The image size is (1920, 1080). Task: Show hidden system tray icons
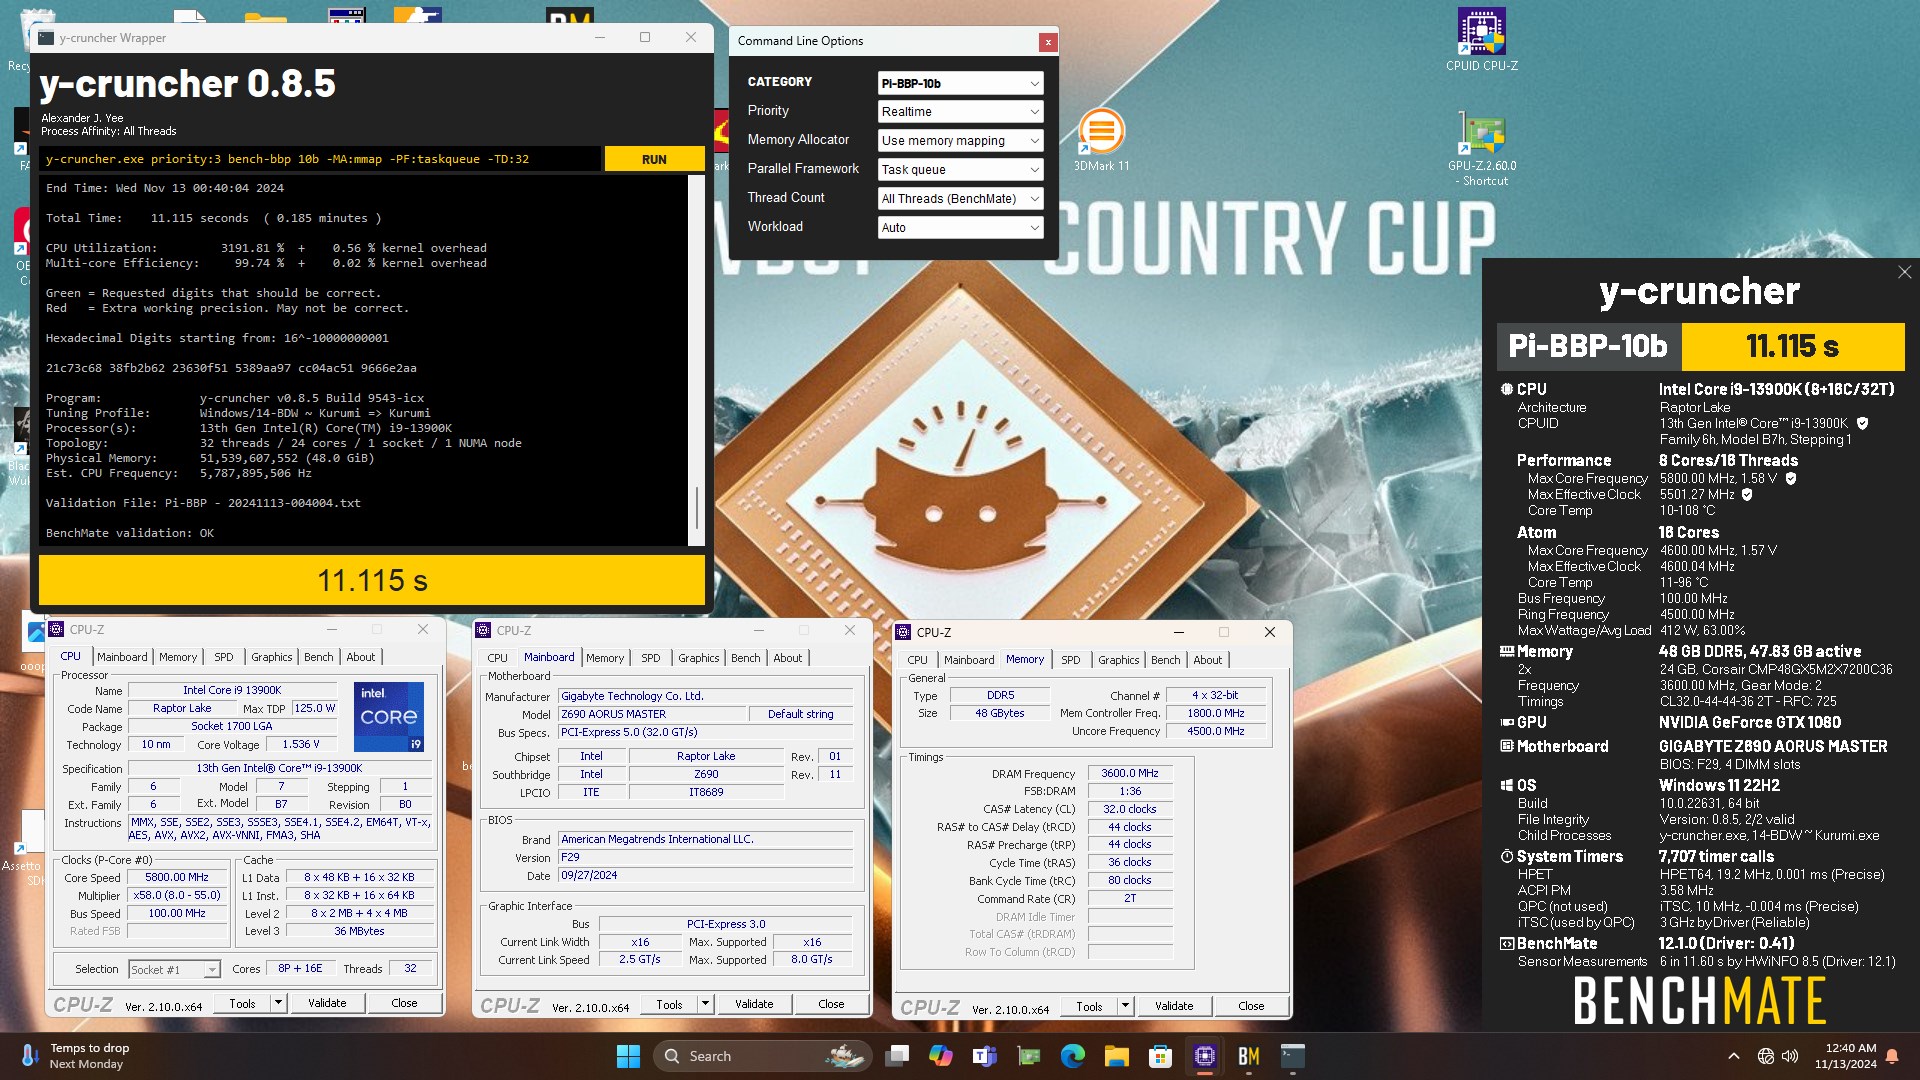(x=1734, y=1056)
